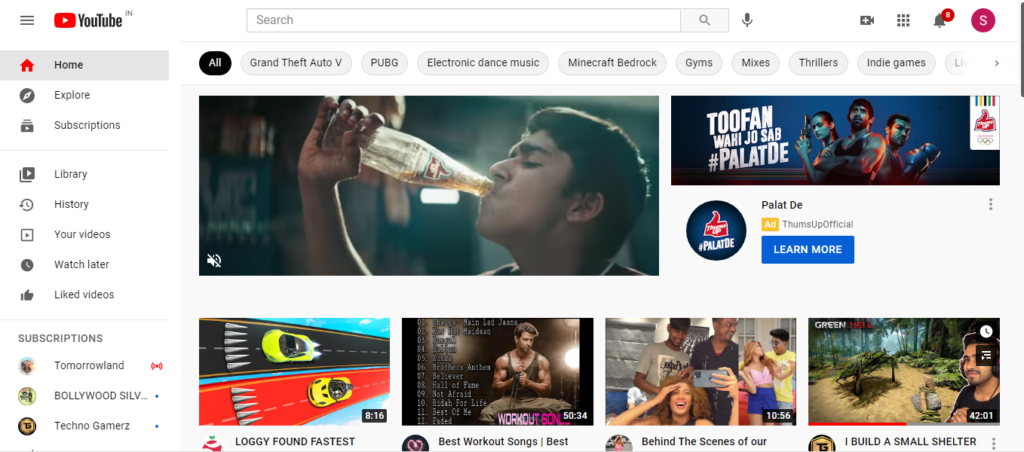Click the LEARN MORE button
This screenshot has height=452, width=1024.
click(807, 250)
